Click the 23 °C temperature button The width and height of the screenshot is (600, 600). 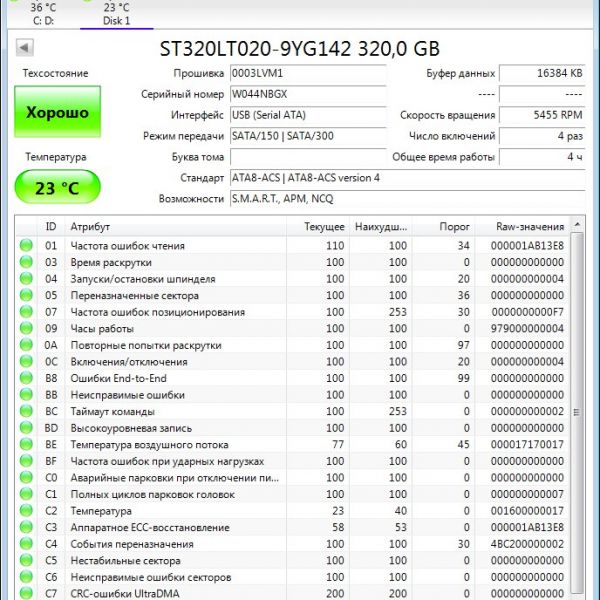tap(57, 188)
